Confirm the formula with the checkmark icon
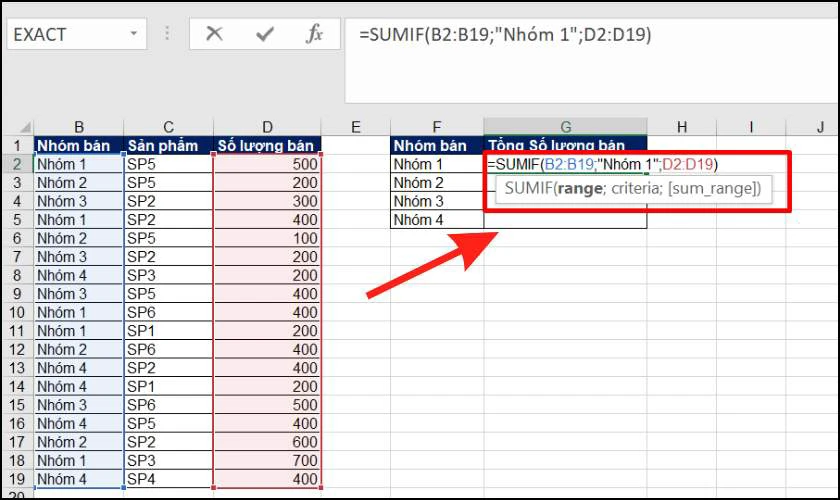Viewport: 840px width, 500px height. pos(265,34)
